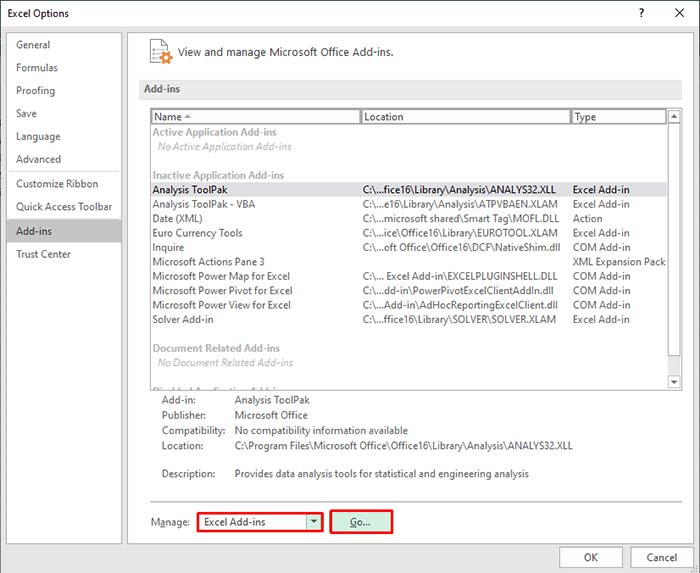Open the Manage dropdown arrow
This screenshot has height=573, width=700.
[x=314, y=522]
